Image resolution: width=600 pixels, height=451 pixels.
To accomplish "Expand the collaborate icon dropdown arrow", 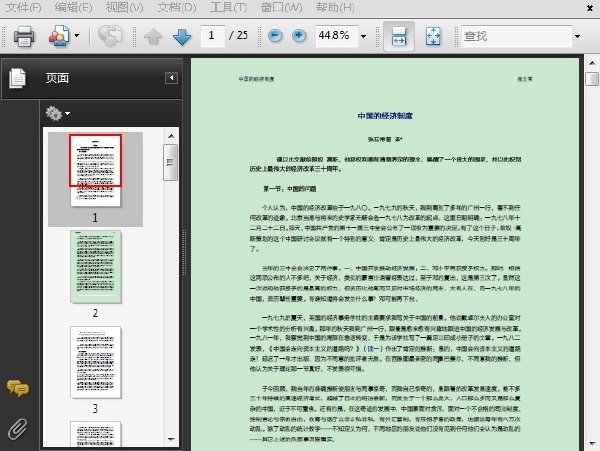I will 77,36.
